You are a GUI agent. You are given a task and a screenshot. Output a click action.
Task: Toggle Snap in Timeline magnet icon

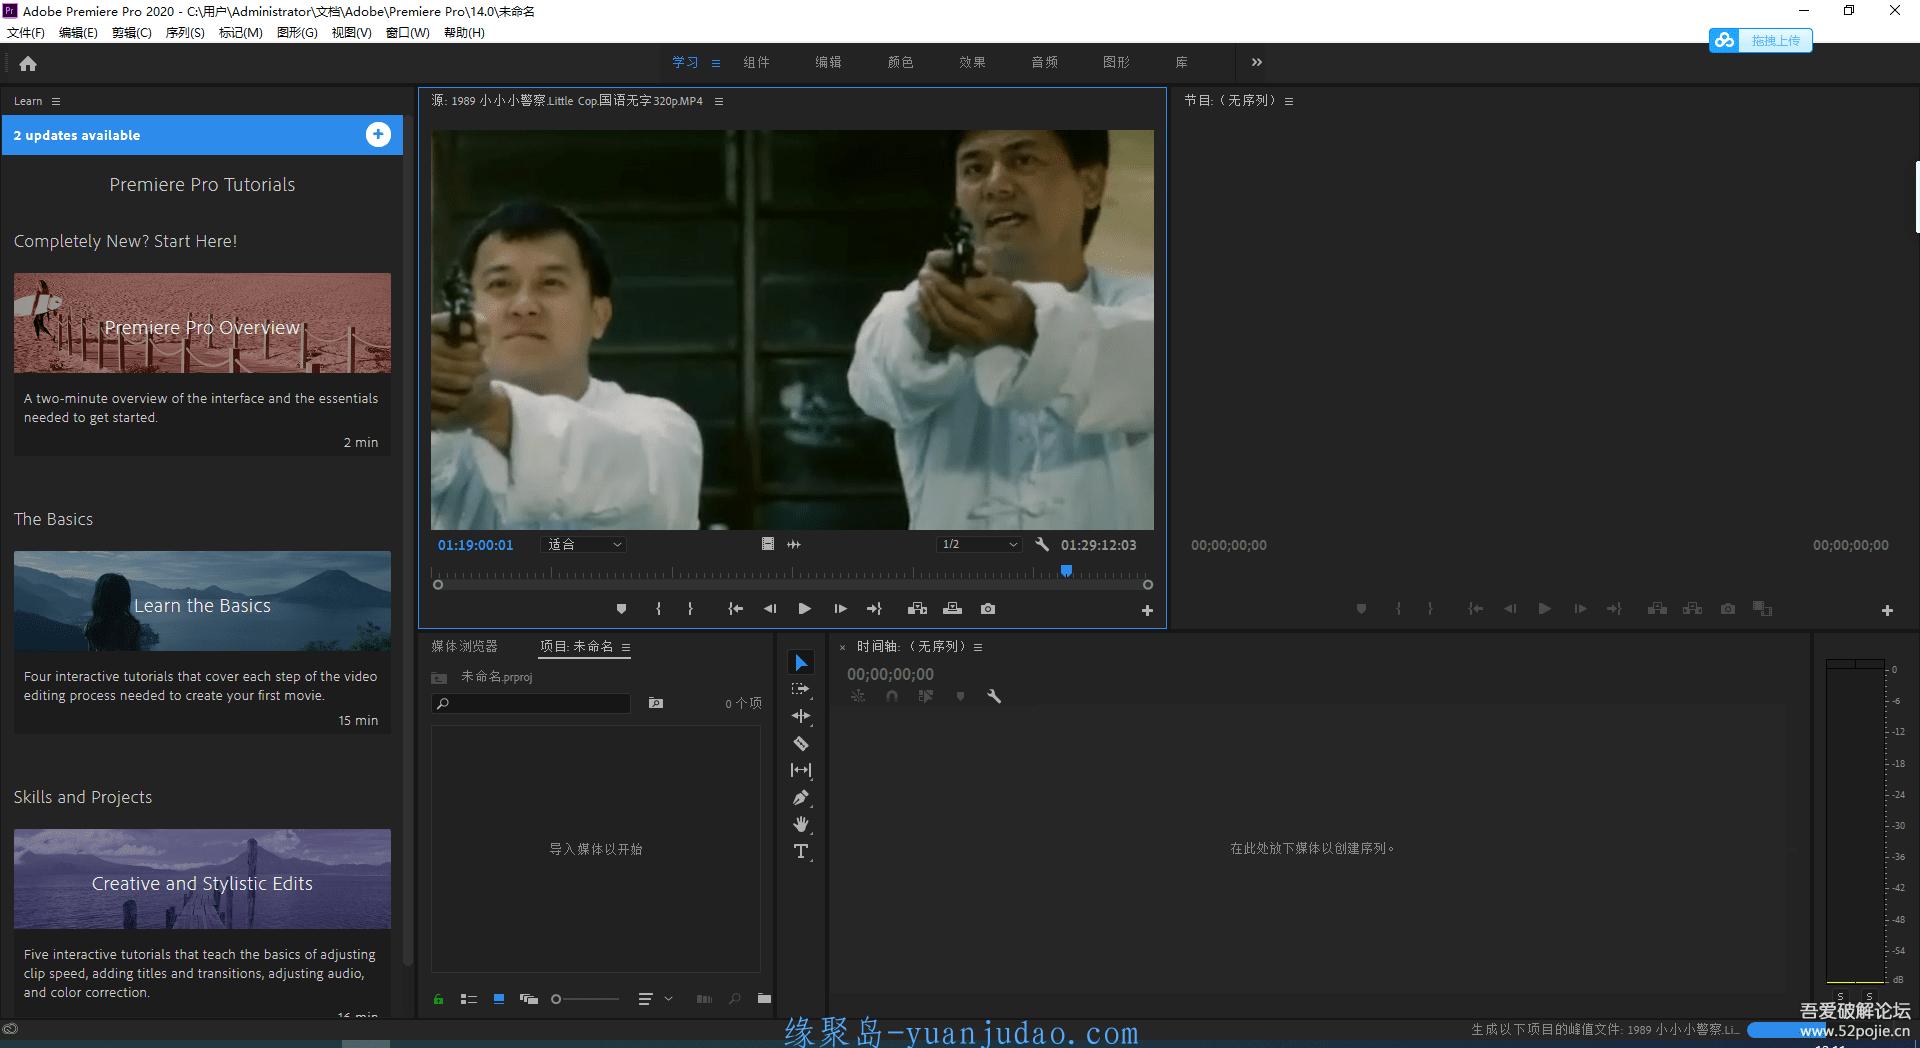pos(892,696)
